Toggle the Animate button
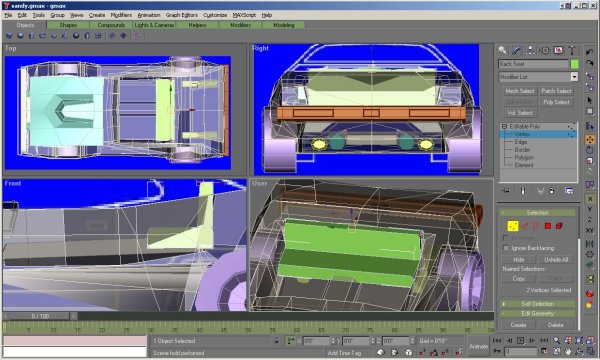This screenshot has width=600, height=360. point(478,346)
